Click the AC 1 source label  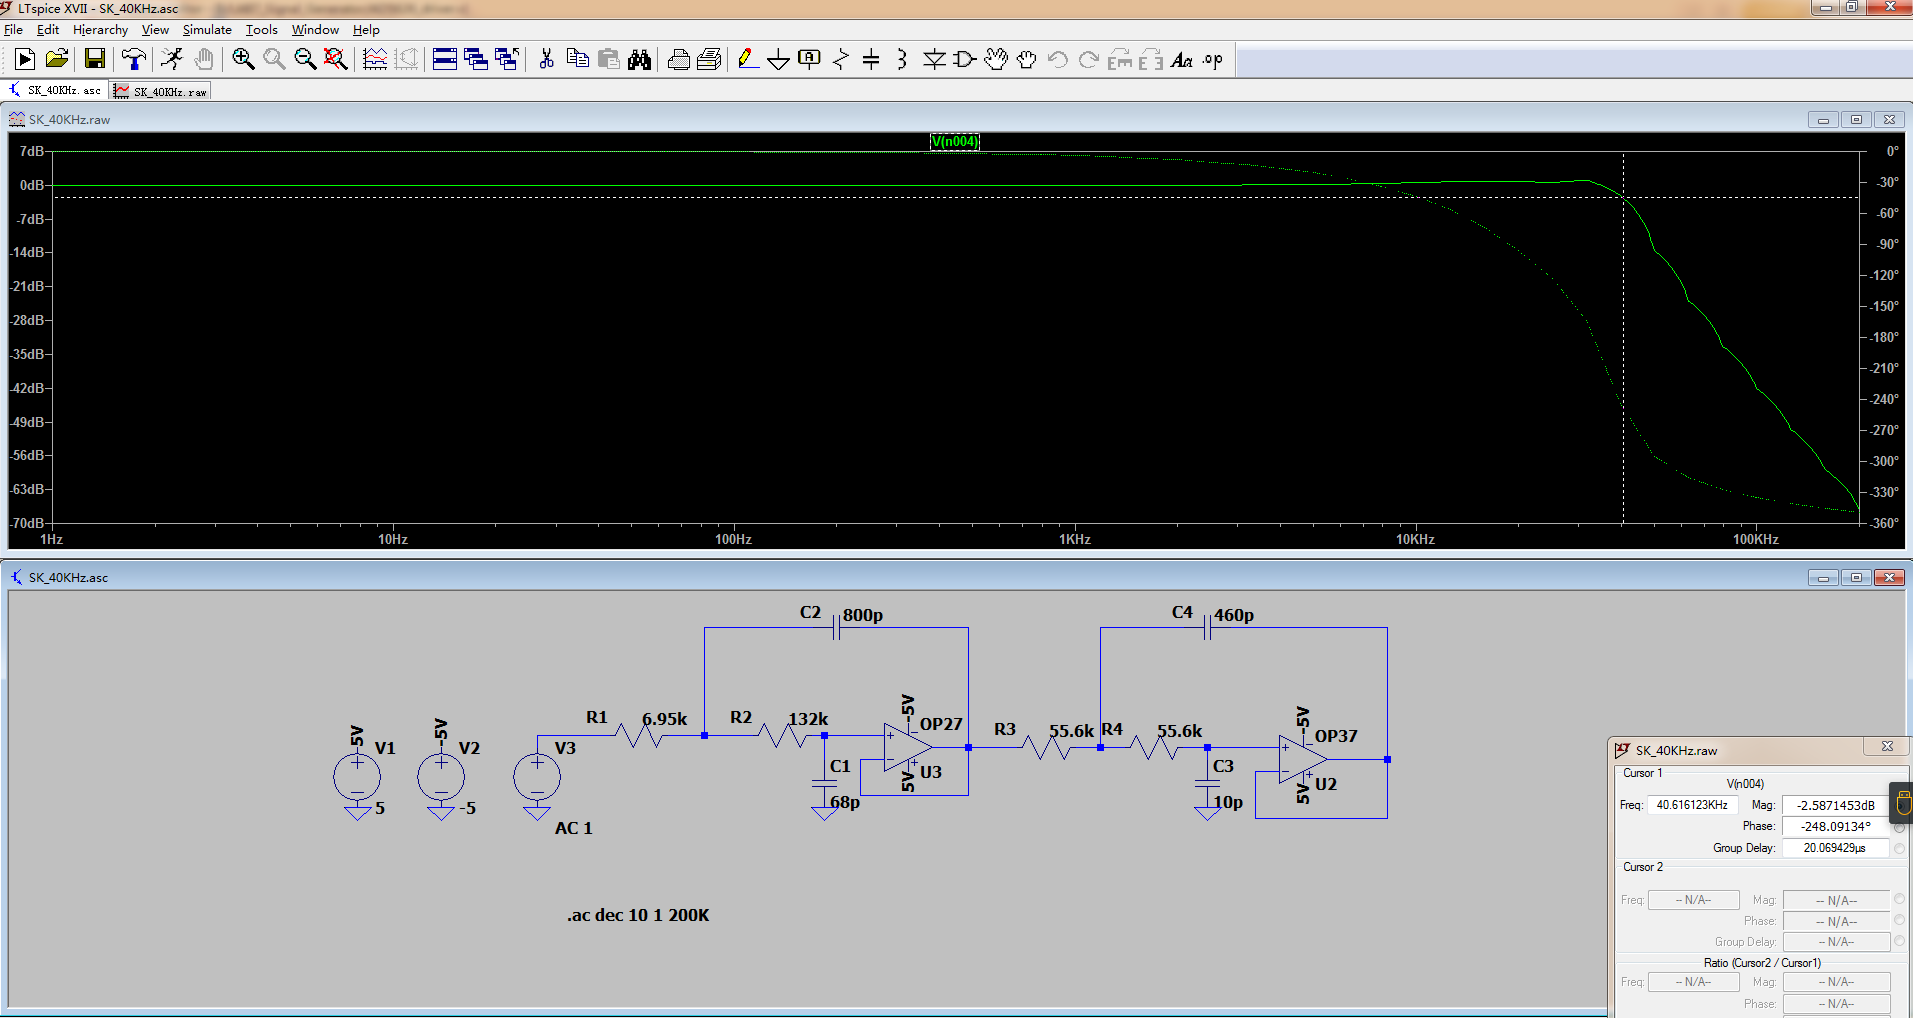[574, 828]
